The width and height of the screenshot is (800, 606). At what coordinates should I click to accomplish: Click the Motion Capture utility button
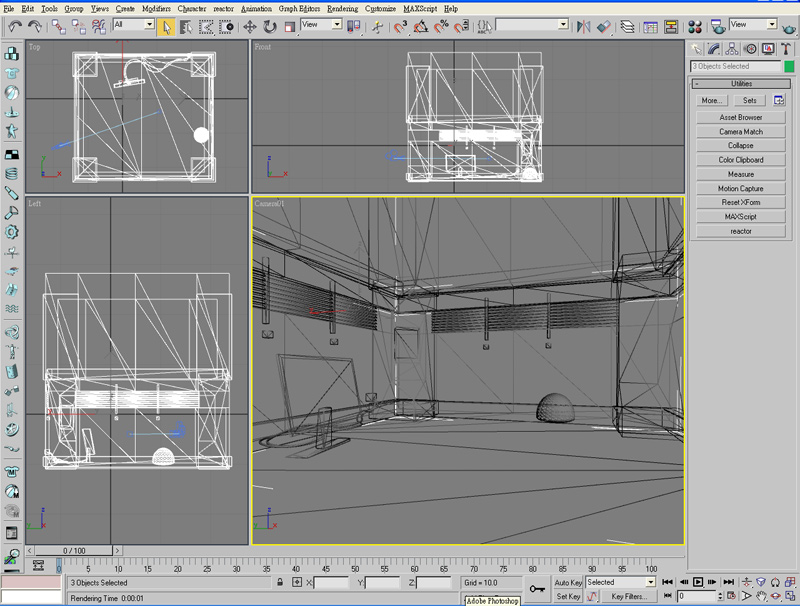[741, 189]
